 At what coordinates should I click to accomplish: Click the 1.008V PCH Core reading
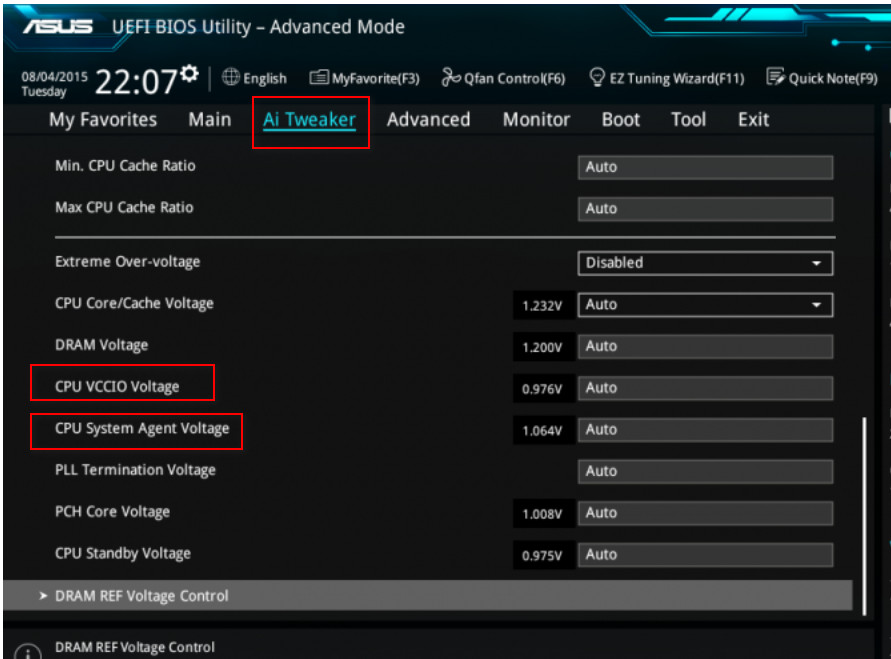click(542, 514)
